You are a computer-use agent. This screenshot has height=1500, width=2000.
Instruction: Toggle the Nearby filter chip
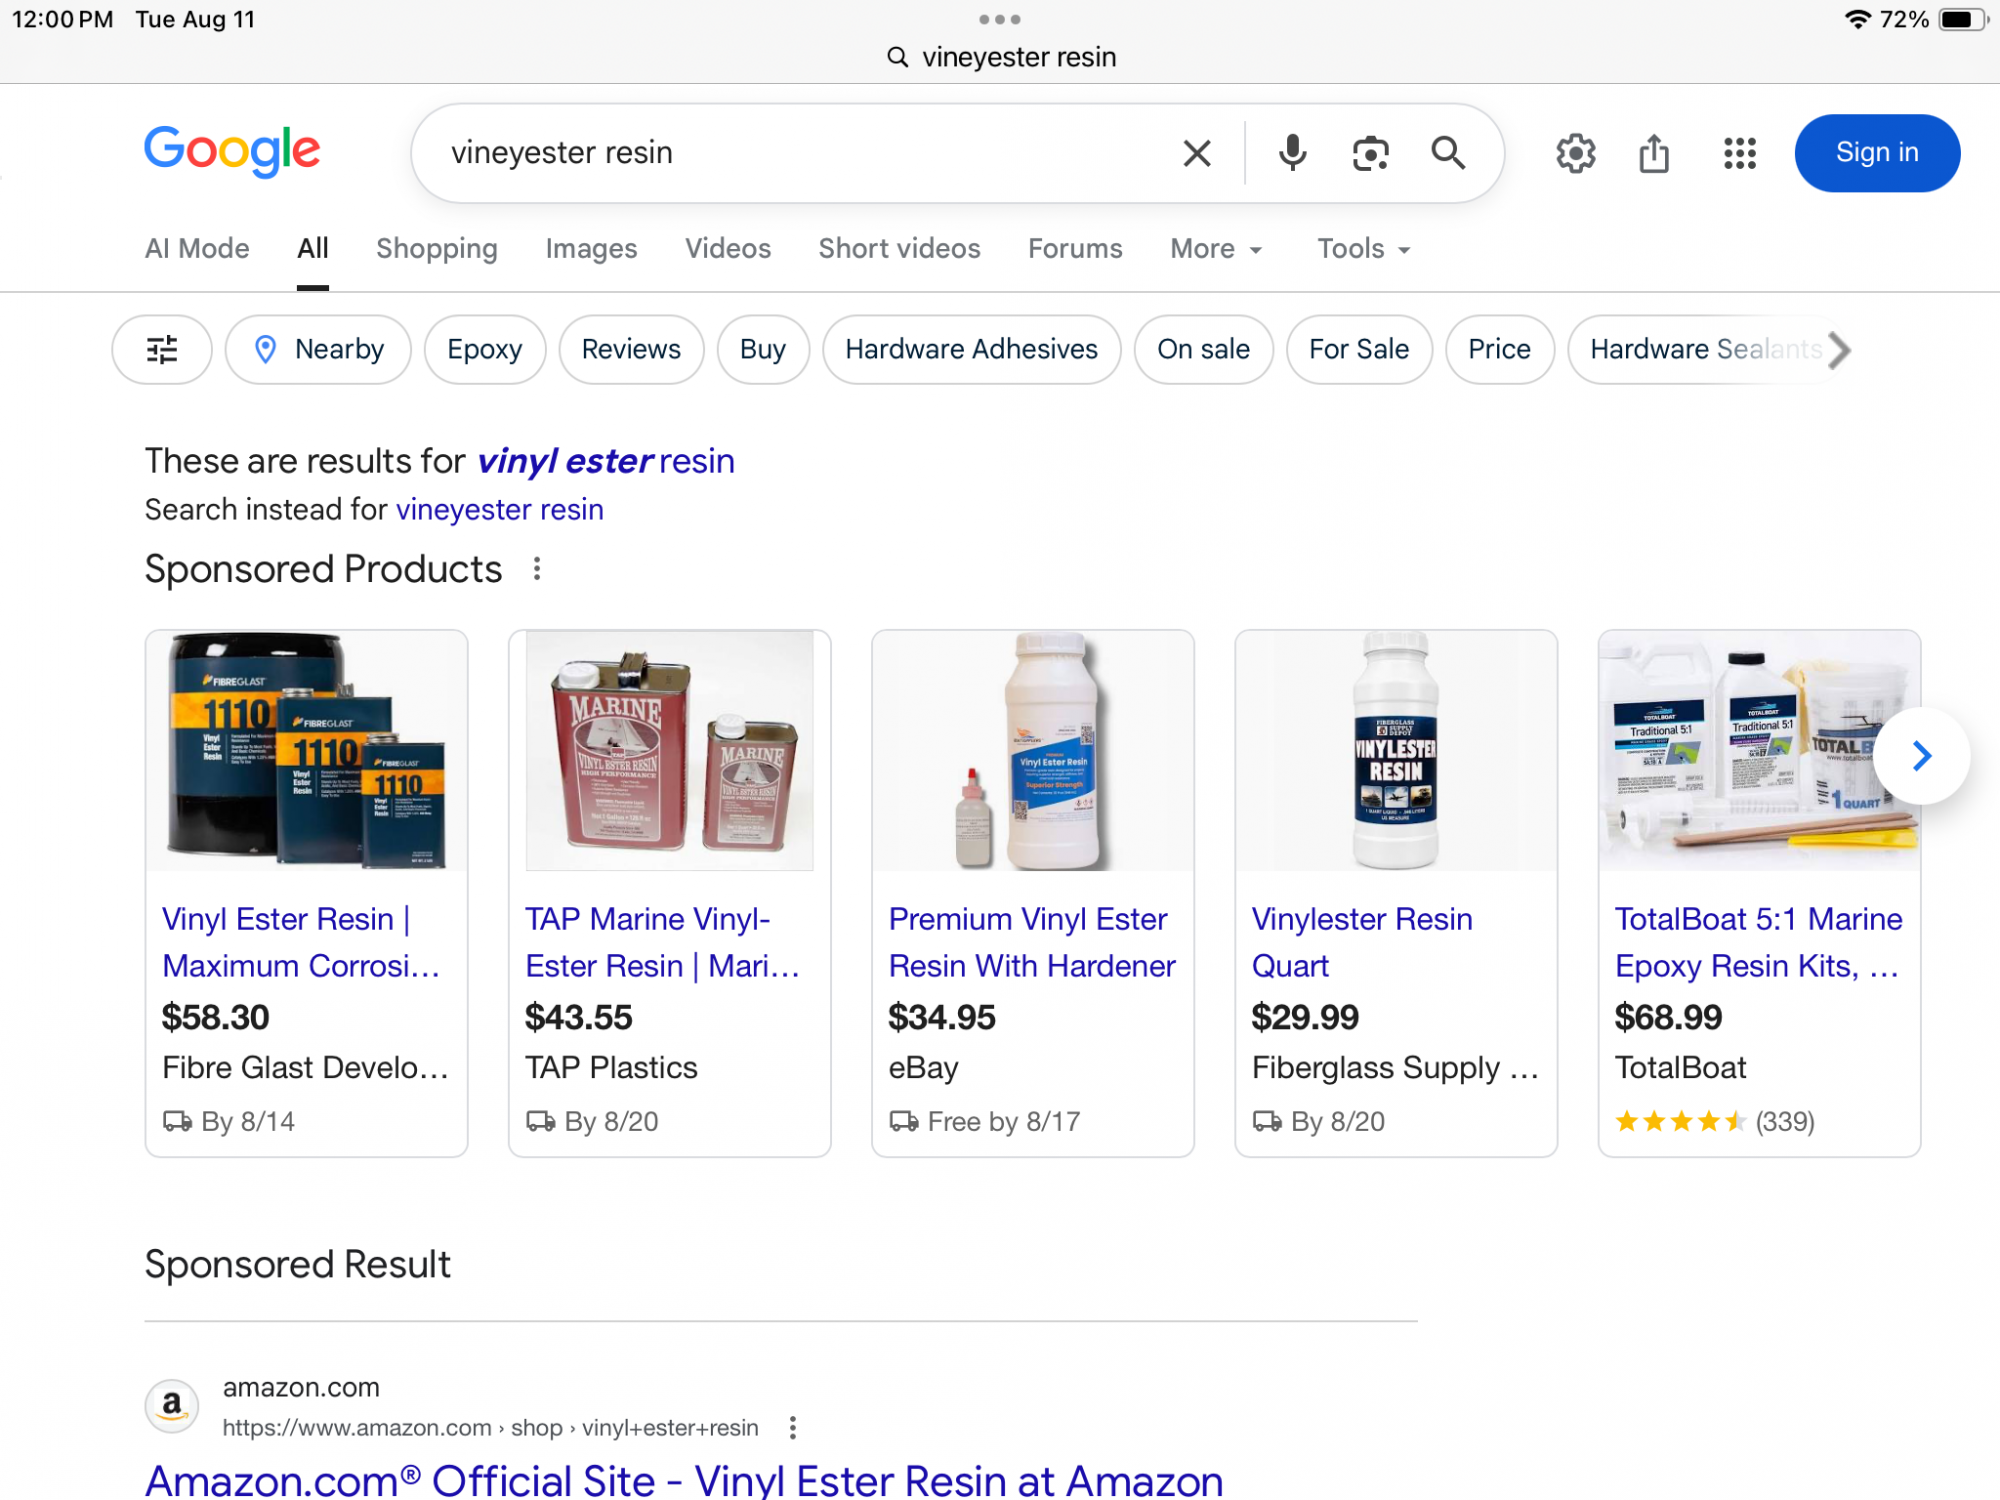coord(318,349)
